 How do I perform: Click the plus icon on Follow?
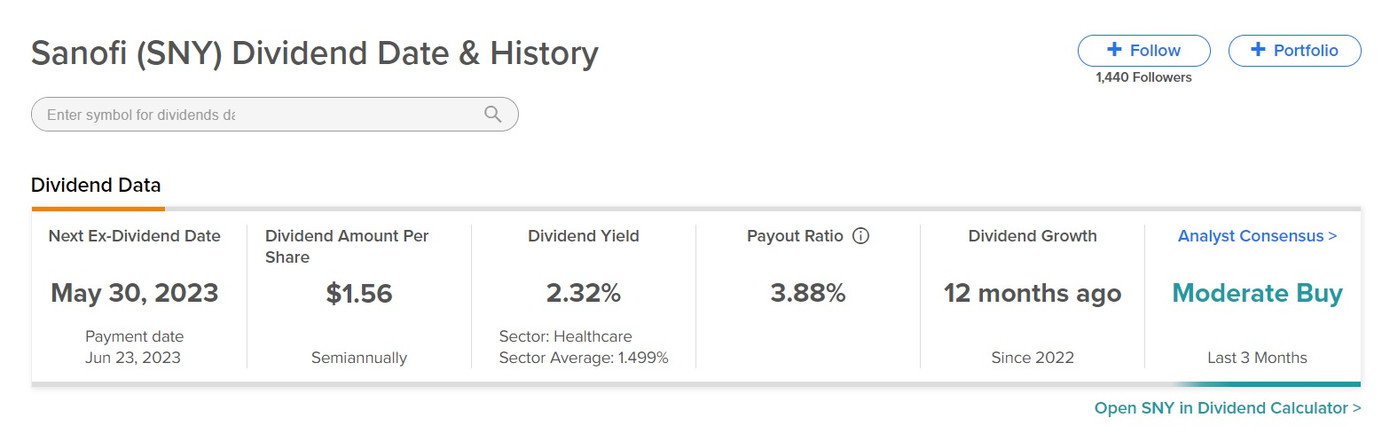pyautogui.click(x=1114, y=50)
